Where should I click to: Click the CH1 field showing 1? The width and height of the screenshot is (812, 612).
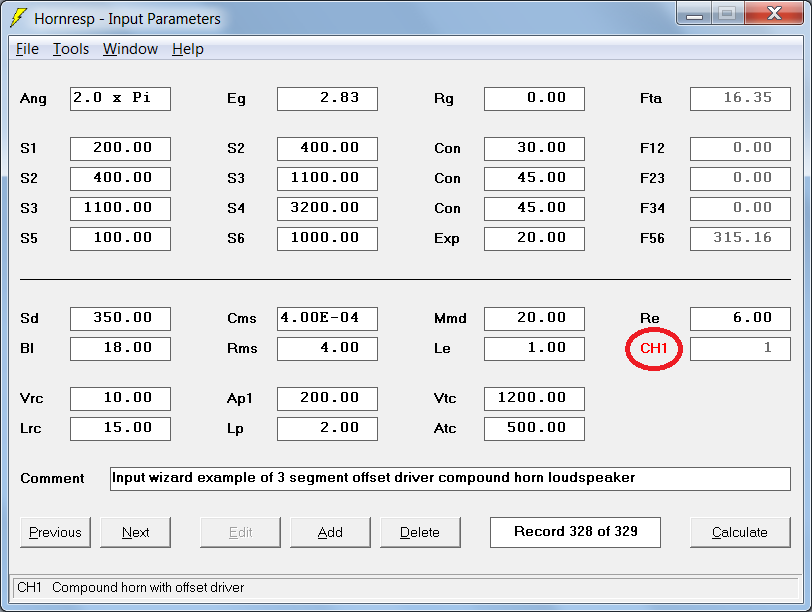click(741, 349)
